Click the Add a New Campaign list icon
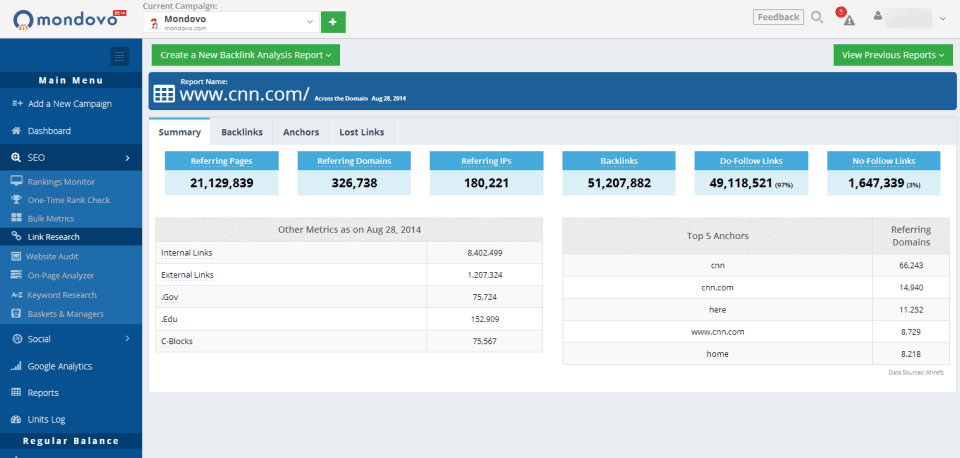Viewport: 960px width, 458px height. pyautogui.click(x=17, y=103)
